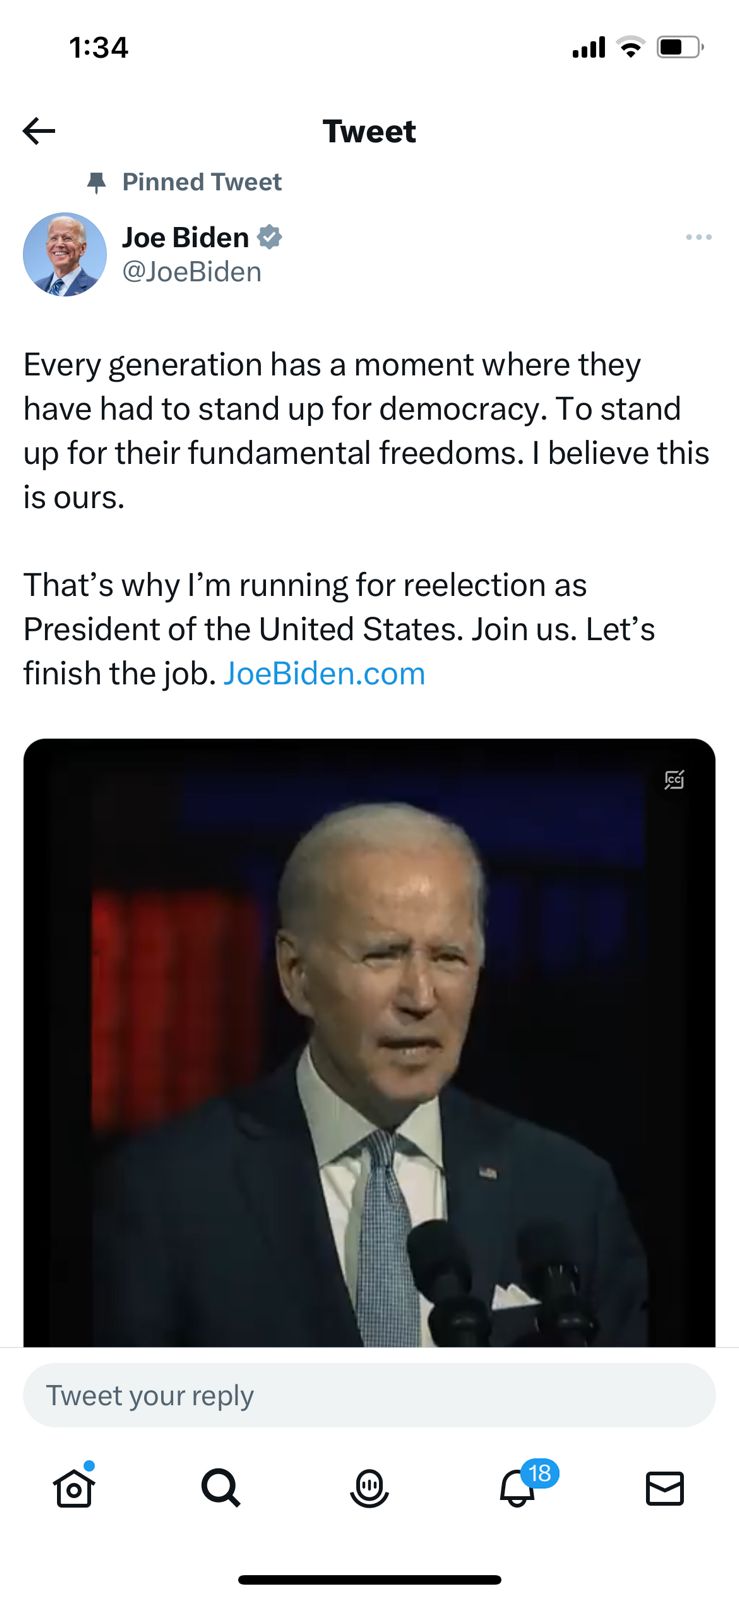Open the @JoeBiden handle
739x1600 pixels.
pyautogui.click(x=191, y=272)
